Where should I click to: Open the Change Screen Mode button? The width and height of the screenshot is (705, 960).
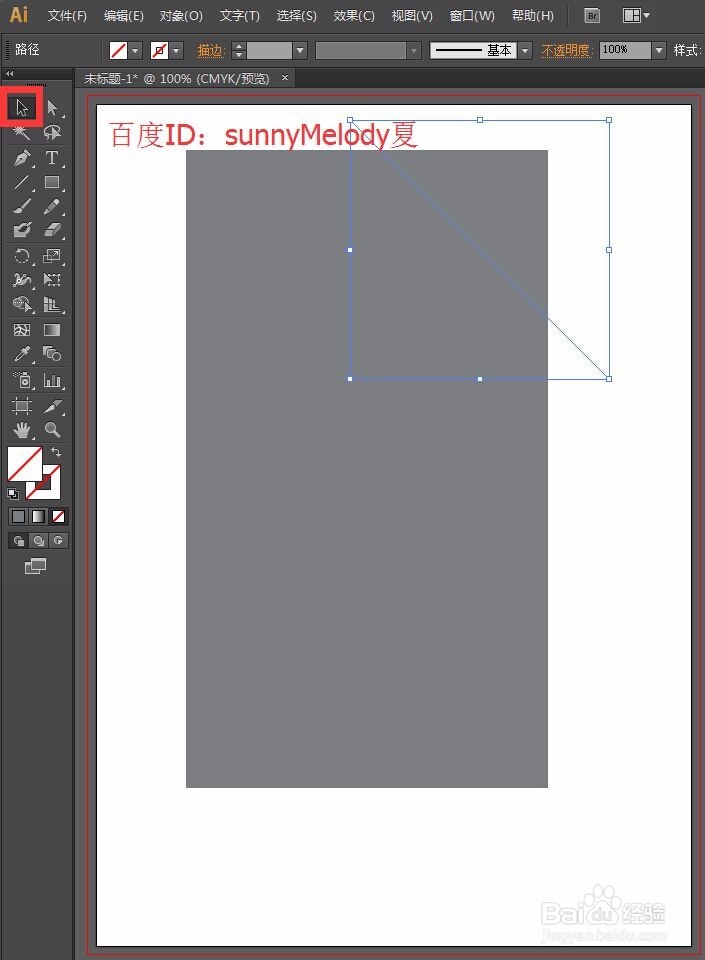tap(35, 566)
